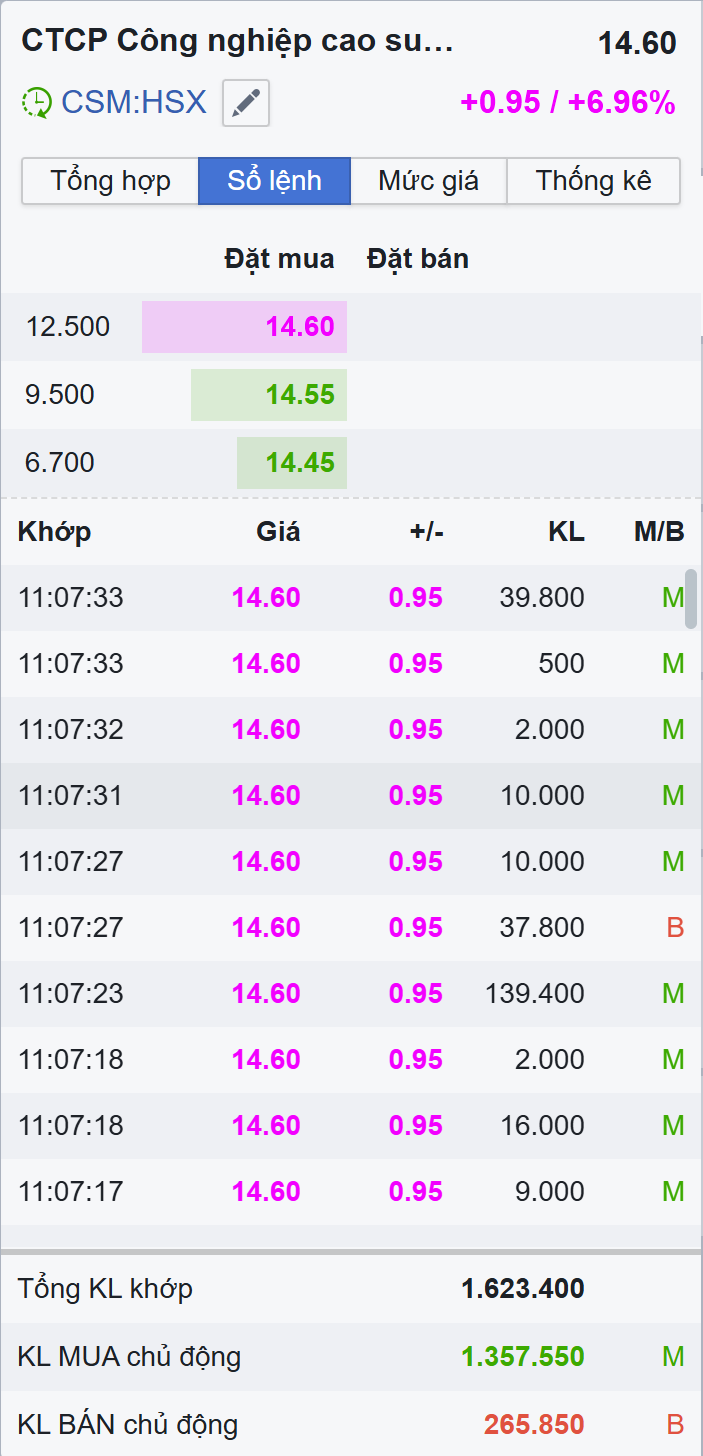Click the pencil edit icon

[246, 103]
